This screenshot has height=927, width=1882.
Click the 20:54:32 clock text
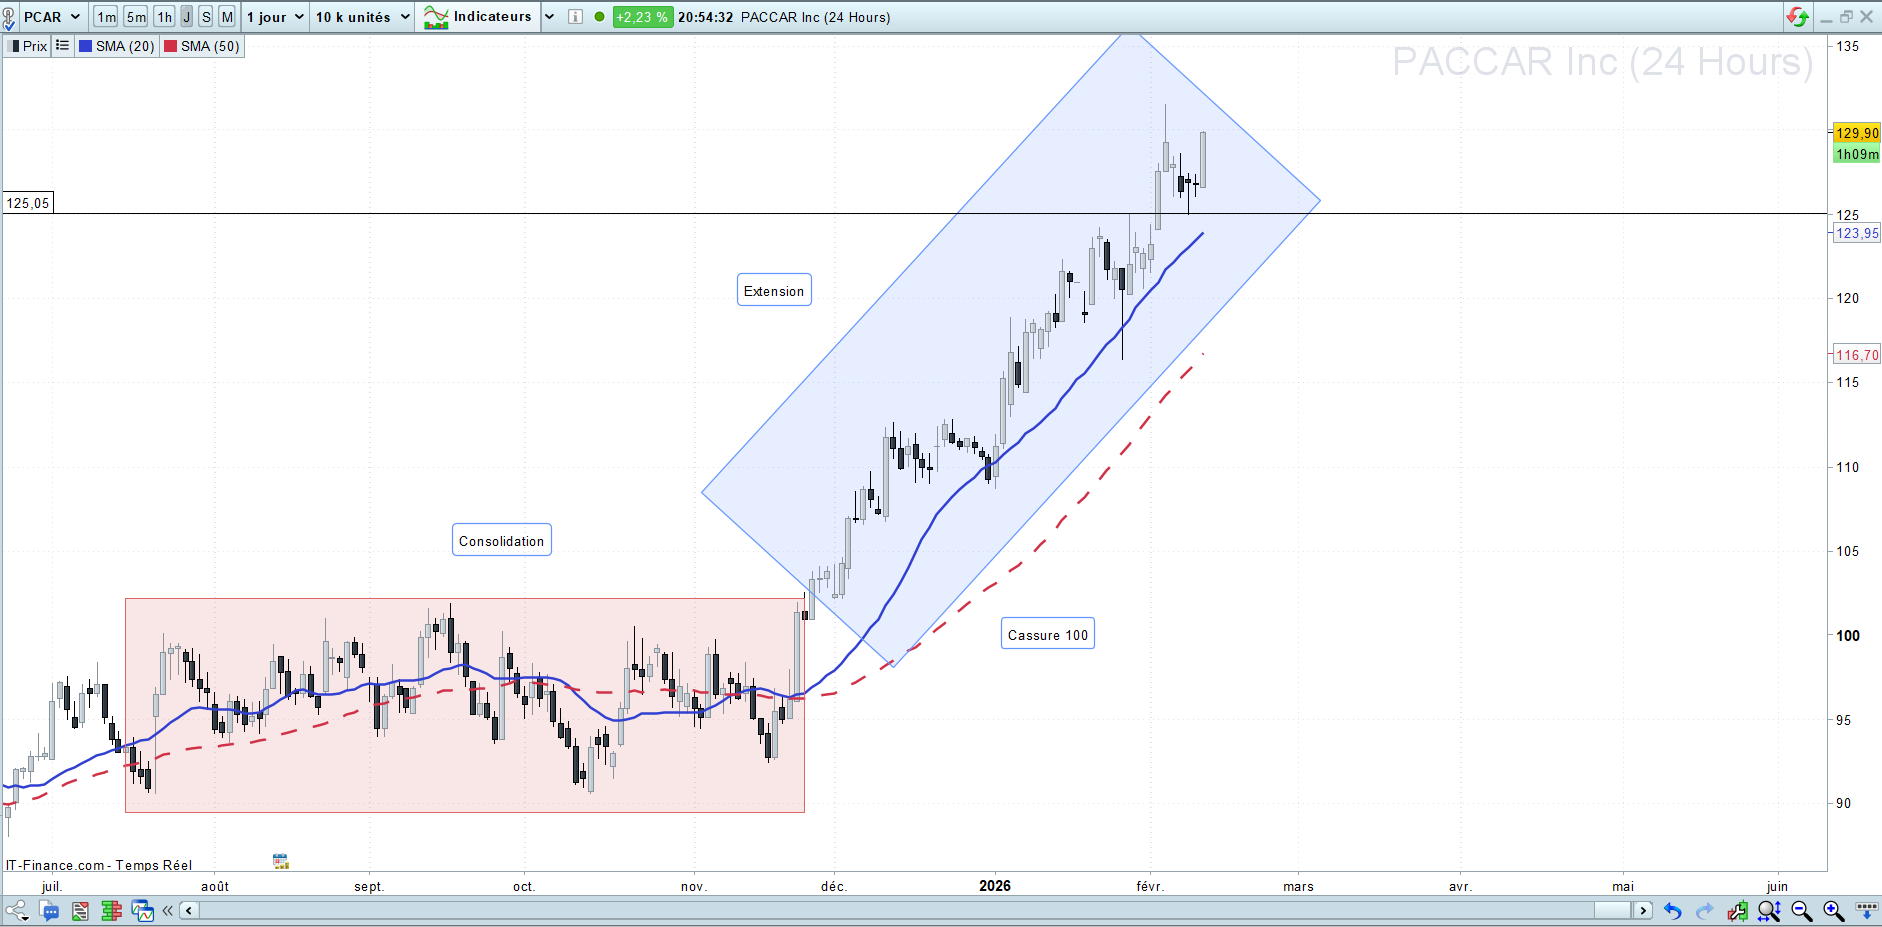pos(706,17)
